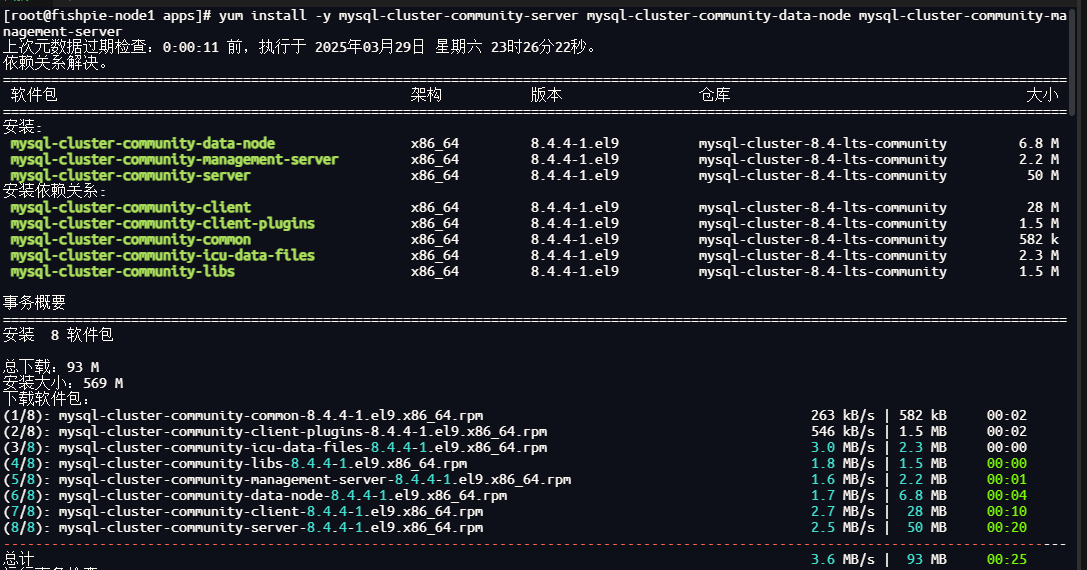Click the (2/8) client-plugins rpm download line
The width and height of the screenshot is (1087, 570).
[x=515, y=431]
